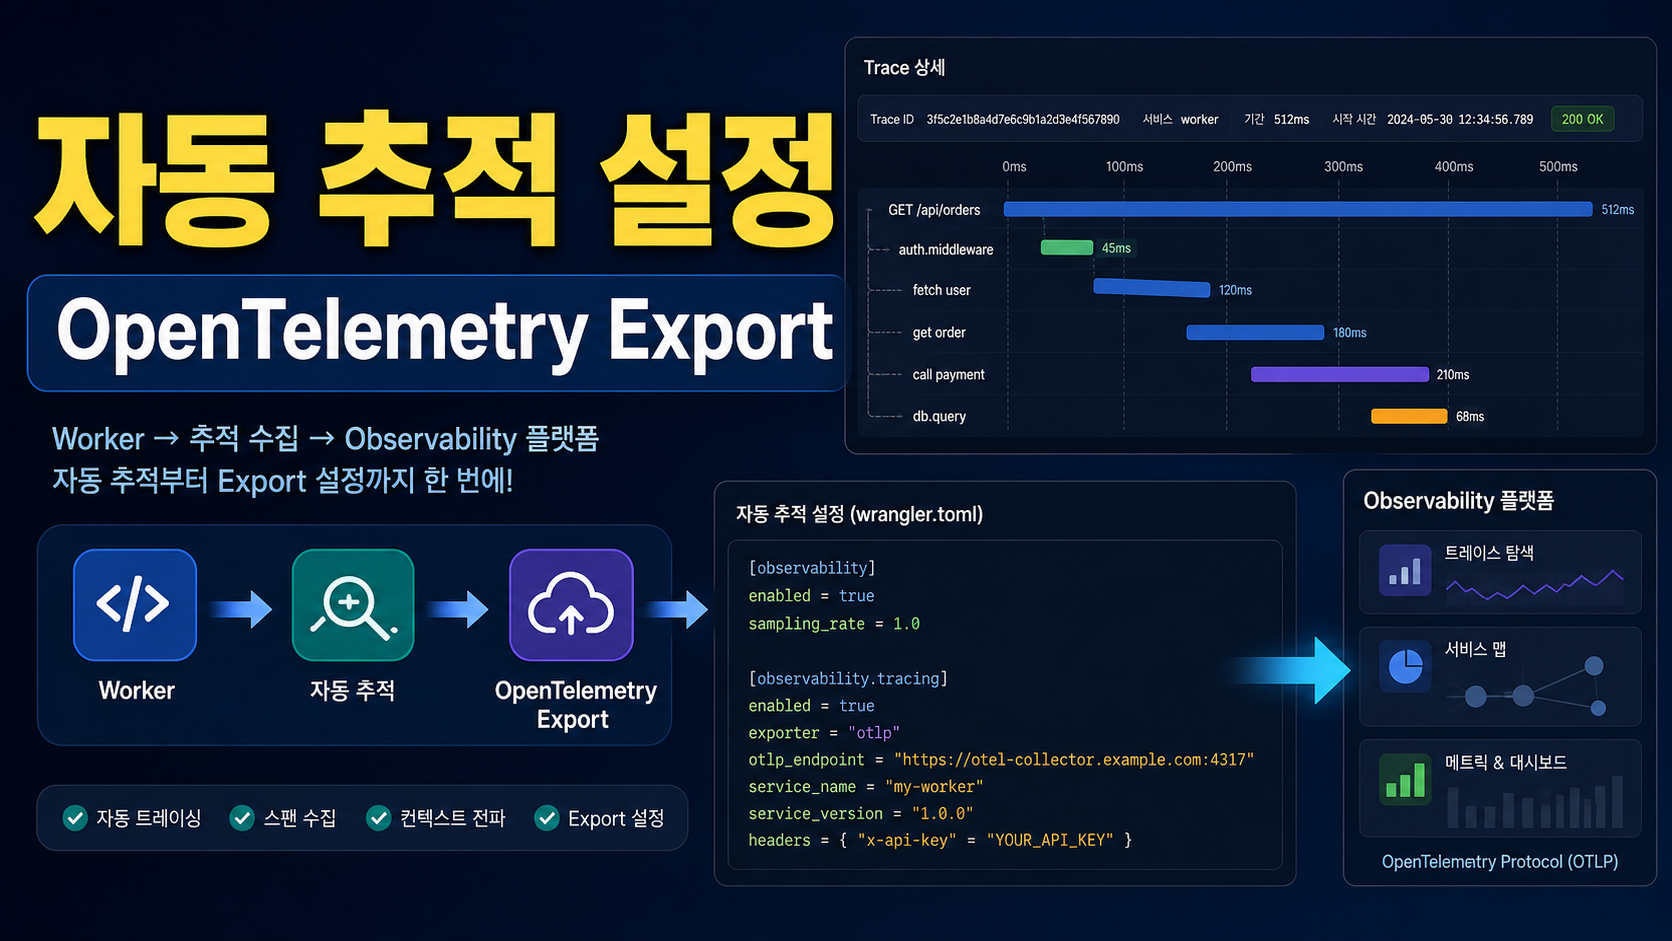
Task: Click the checkmark beside 자동 트레이싱
Action: click(x=75, y=818)
